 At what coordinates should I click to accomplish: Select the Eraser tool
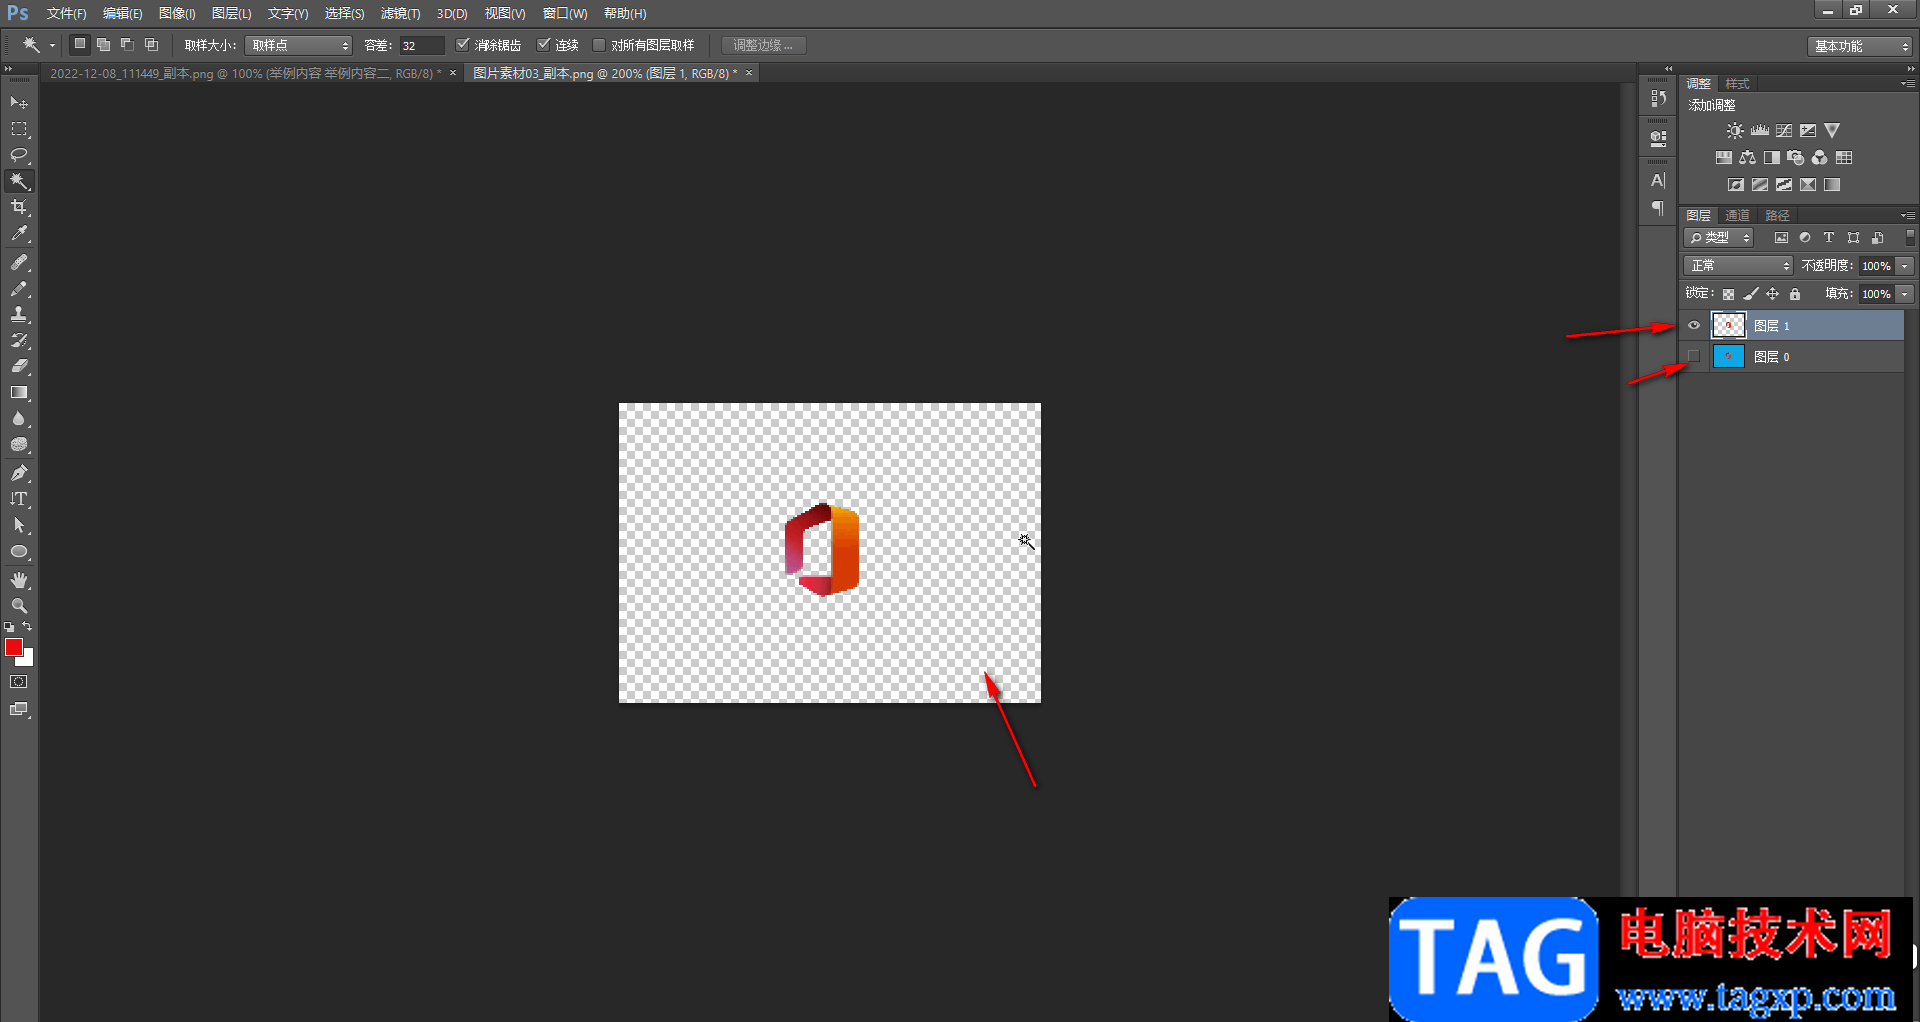pos(19,367)
